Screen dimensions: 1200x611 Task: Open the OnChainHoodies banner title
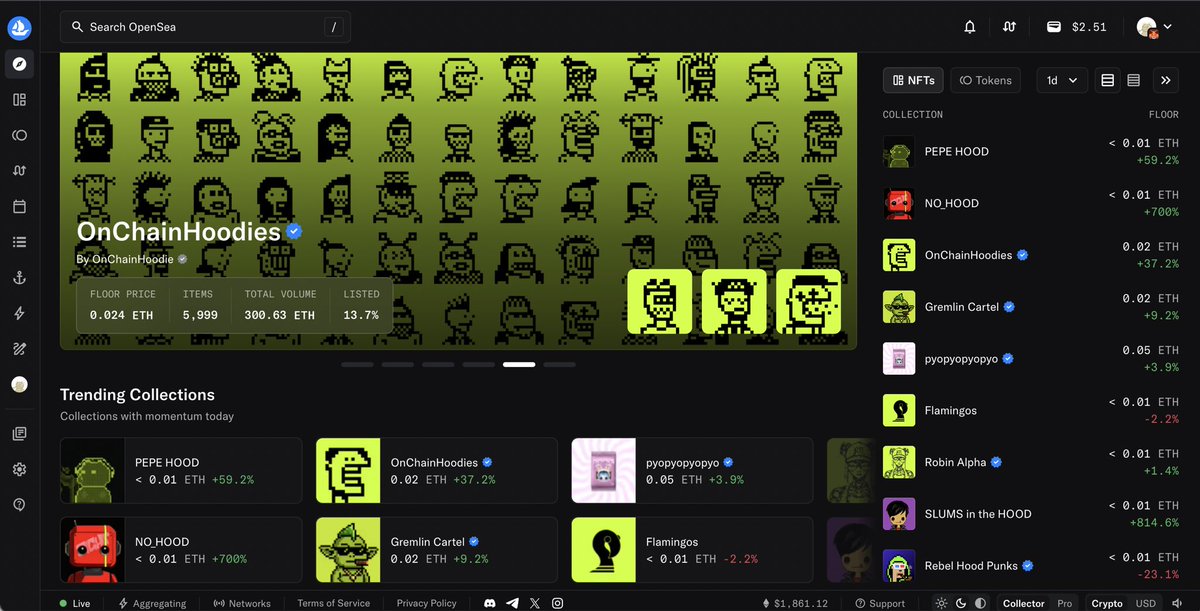click(x=179, y=232)
